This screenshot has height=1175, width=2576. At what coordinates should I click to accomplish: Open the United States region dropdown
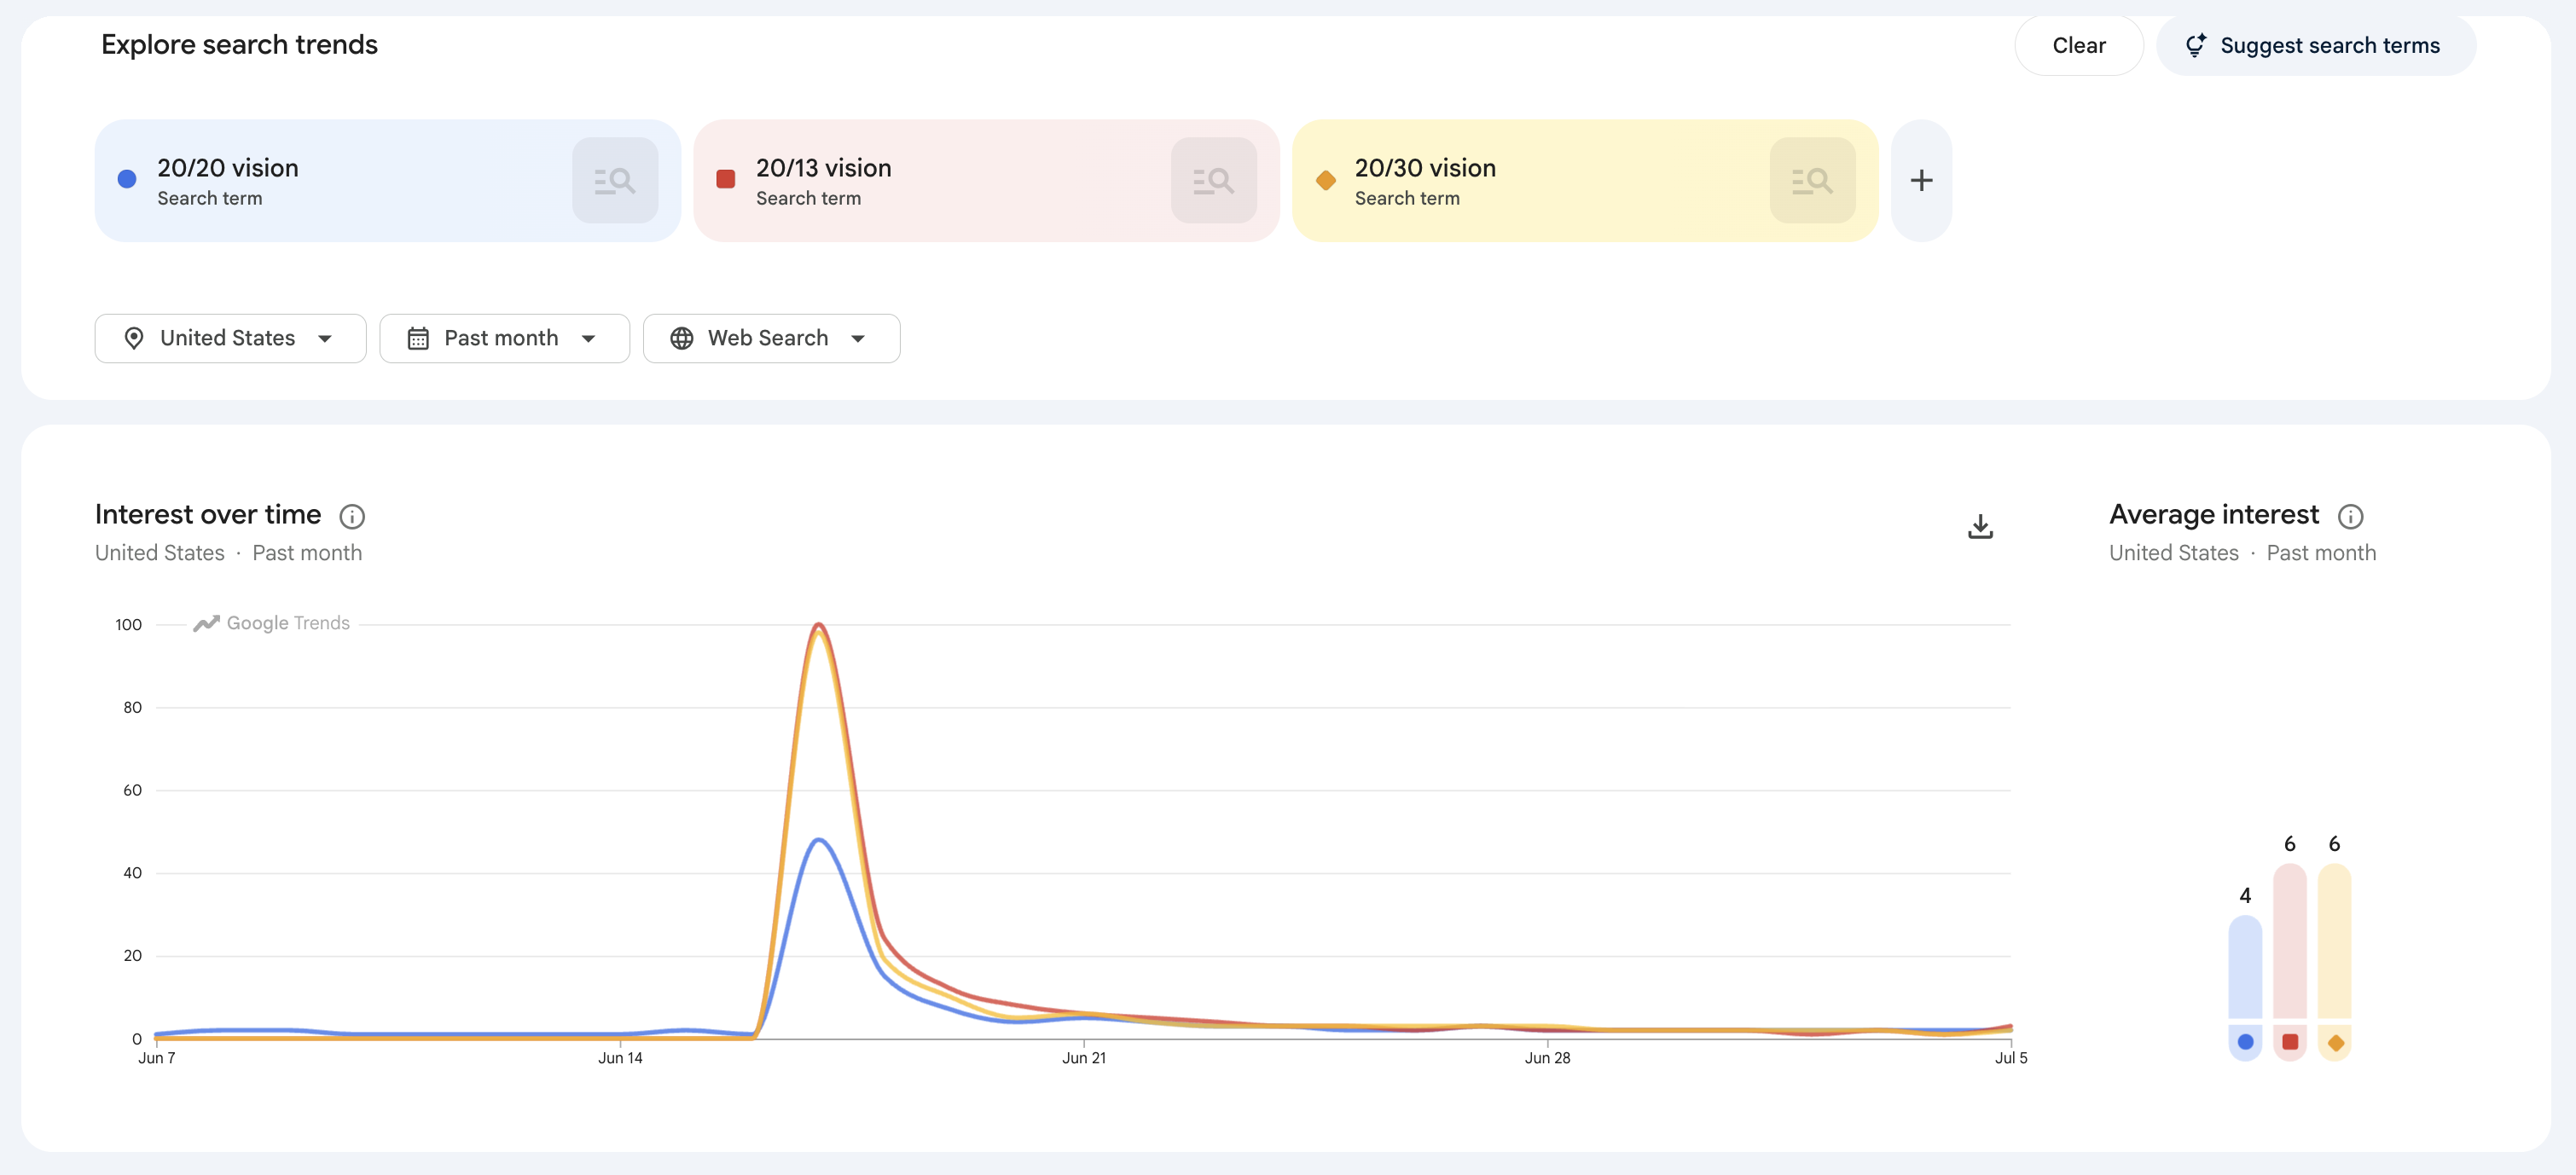[x=230, y=338]
